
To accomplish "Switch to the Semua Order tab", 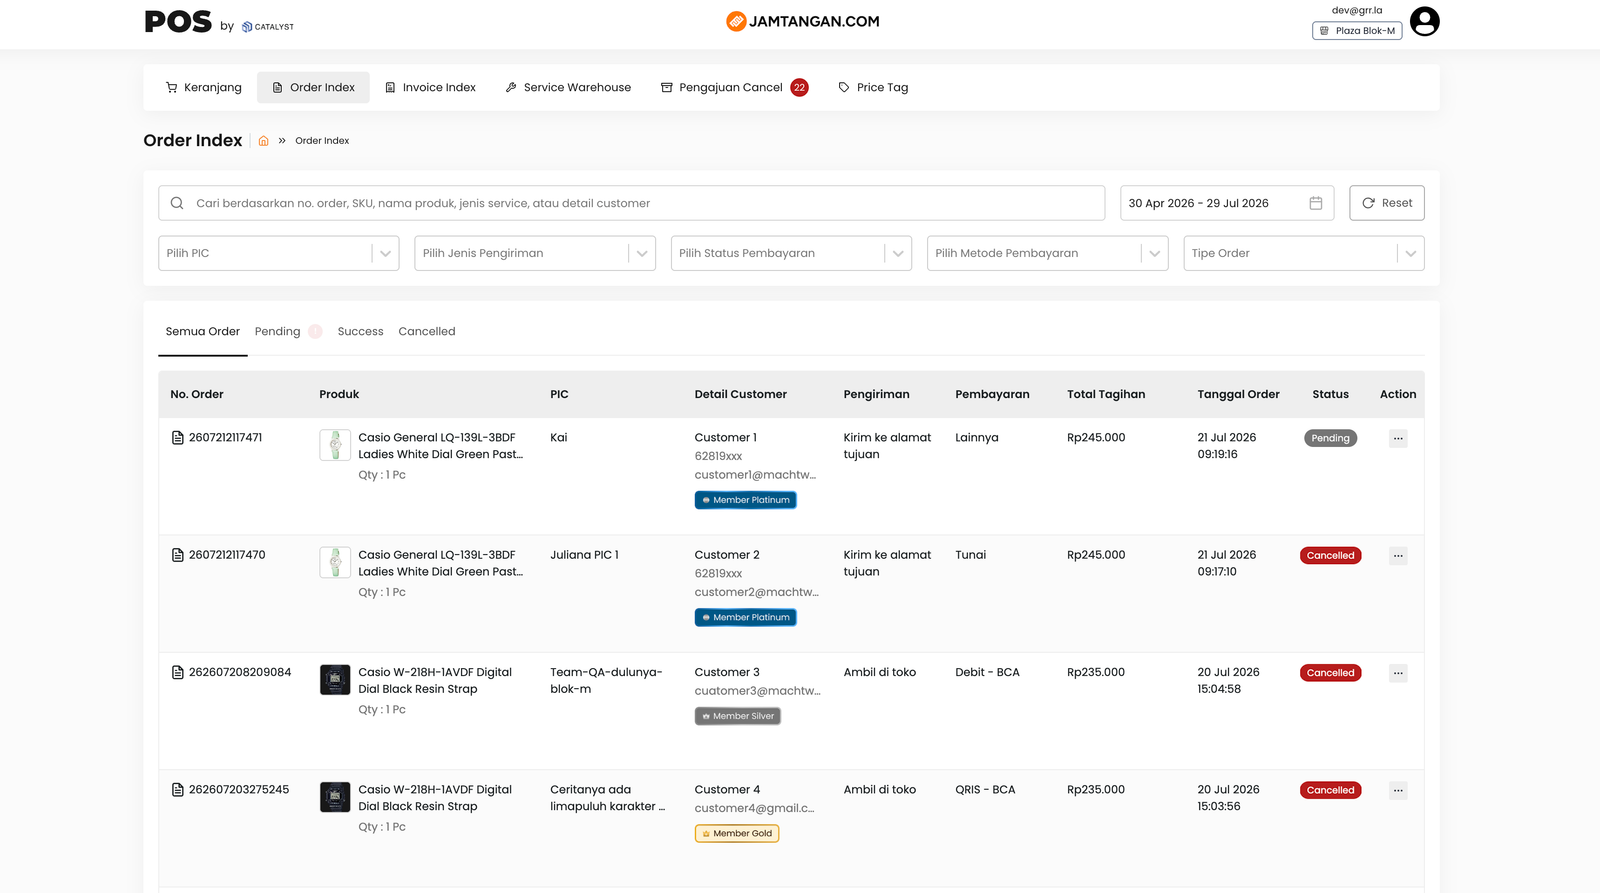I will tap(203, 331).
